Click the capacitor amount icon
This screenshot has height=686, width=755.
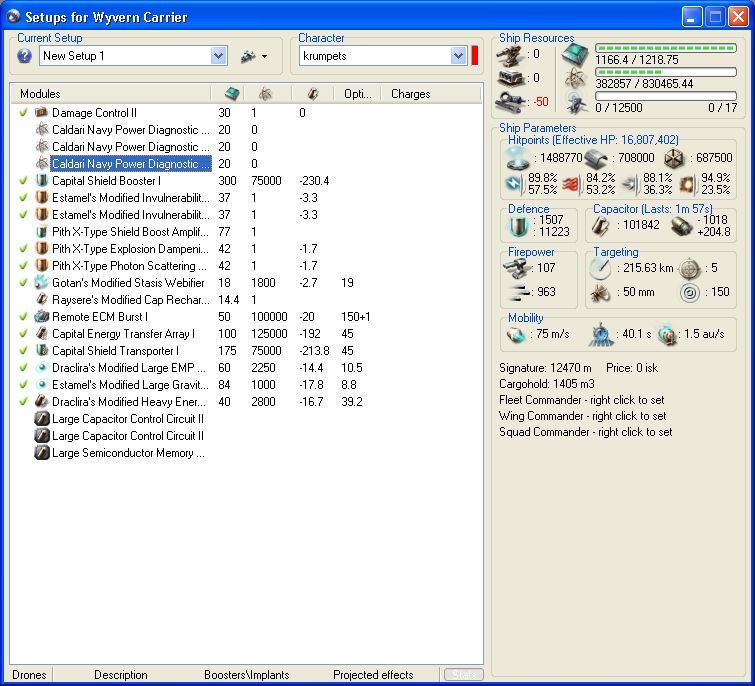(601, 225)
